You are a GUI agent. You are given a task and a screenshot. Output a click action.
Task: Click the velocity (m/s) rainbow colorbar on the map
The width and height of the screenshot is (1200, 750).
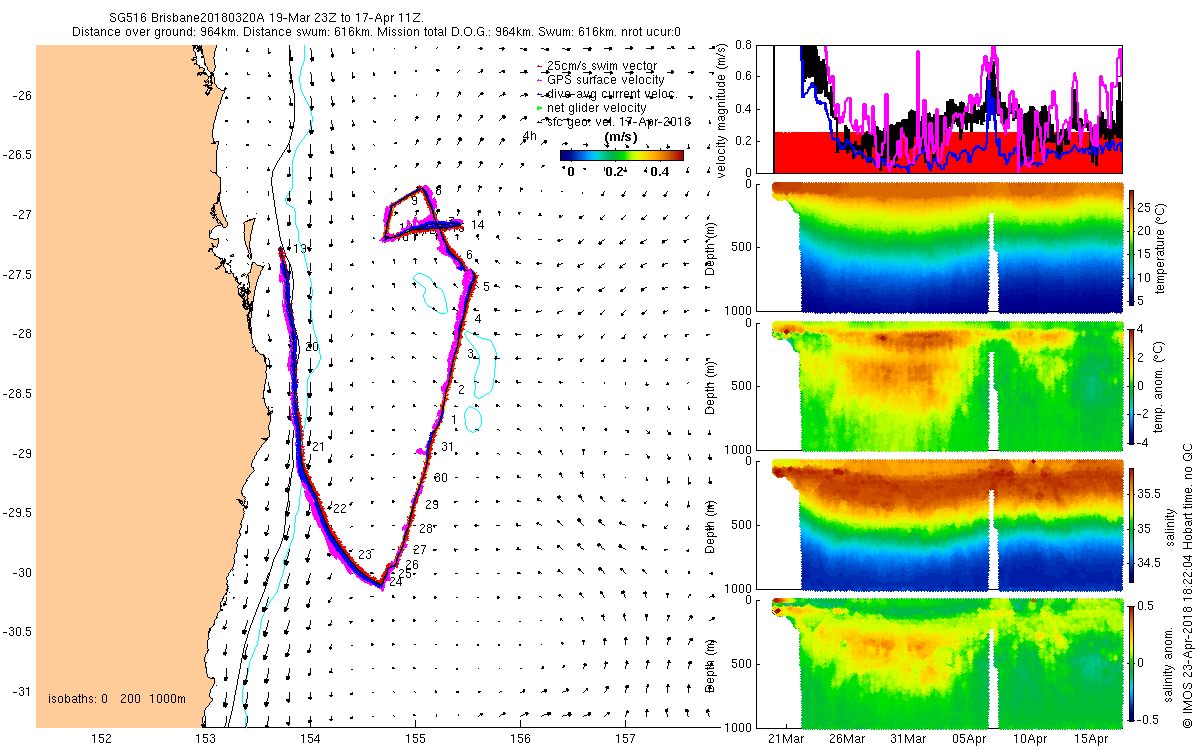pos(621,155)
